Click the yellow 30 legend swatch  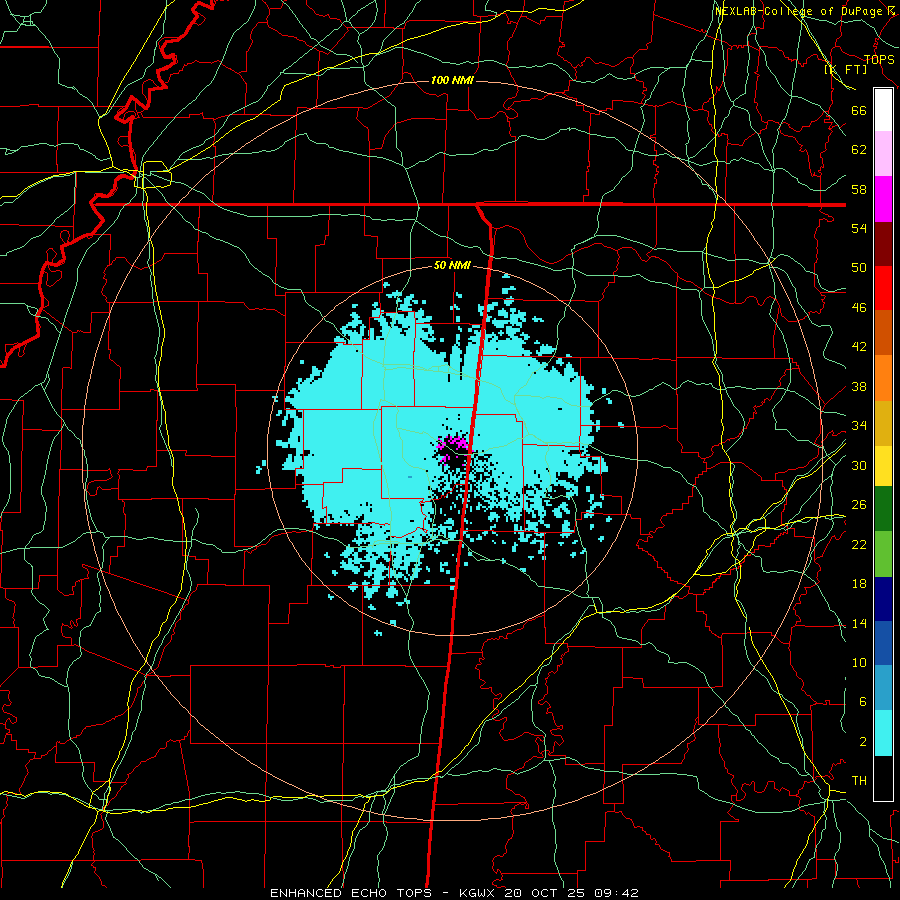[x=883, y=466]
